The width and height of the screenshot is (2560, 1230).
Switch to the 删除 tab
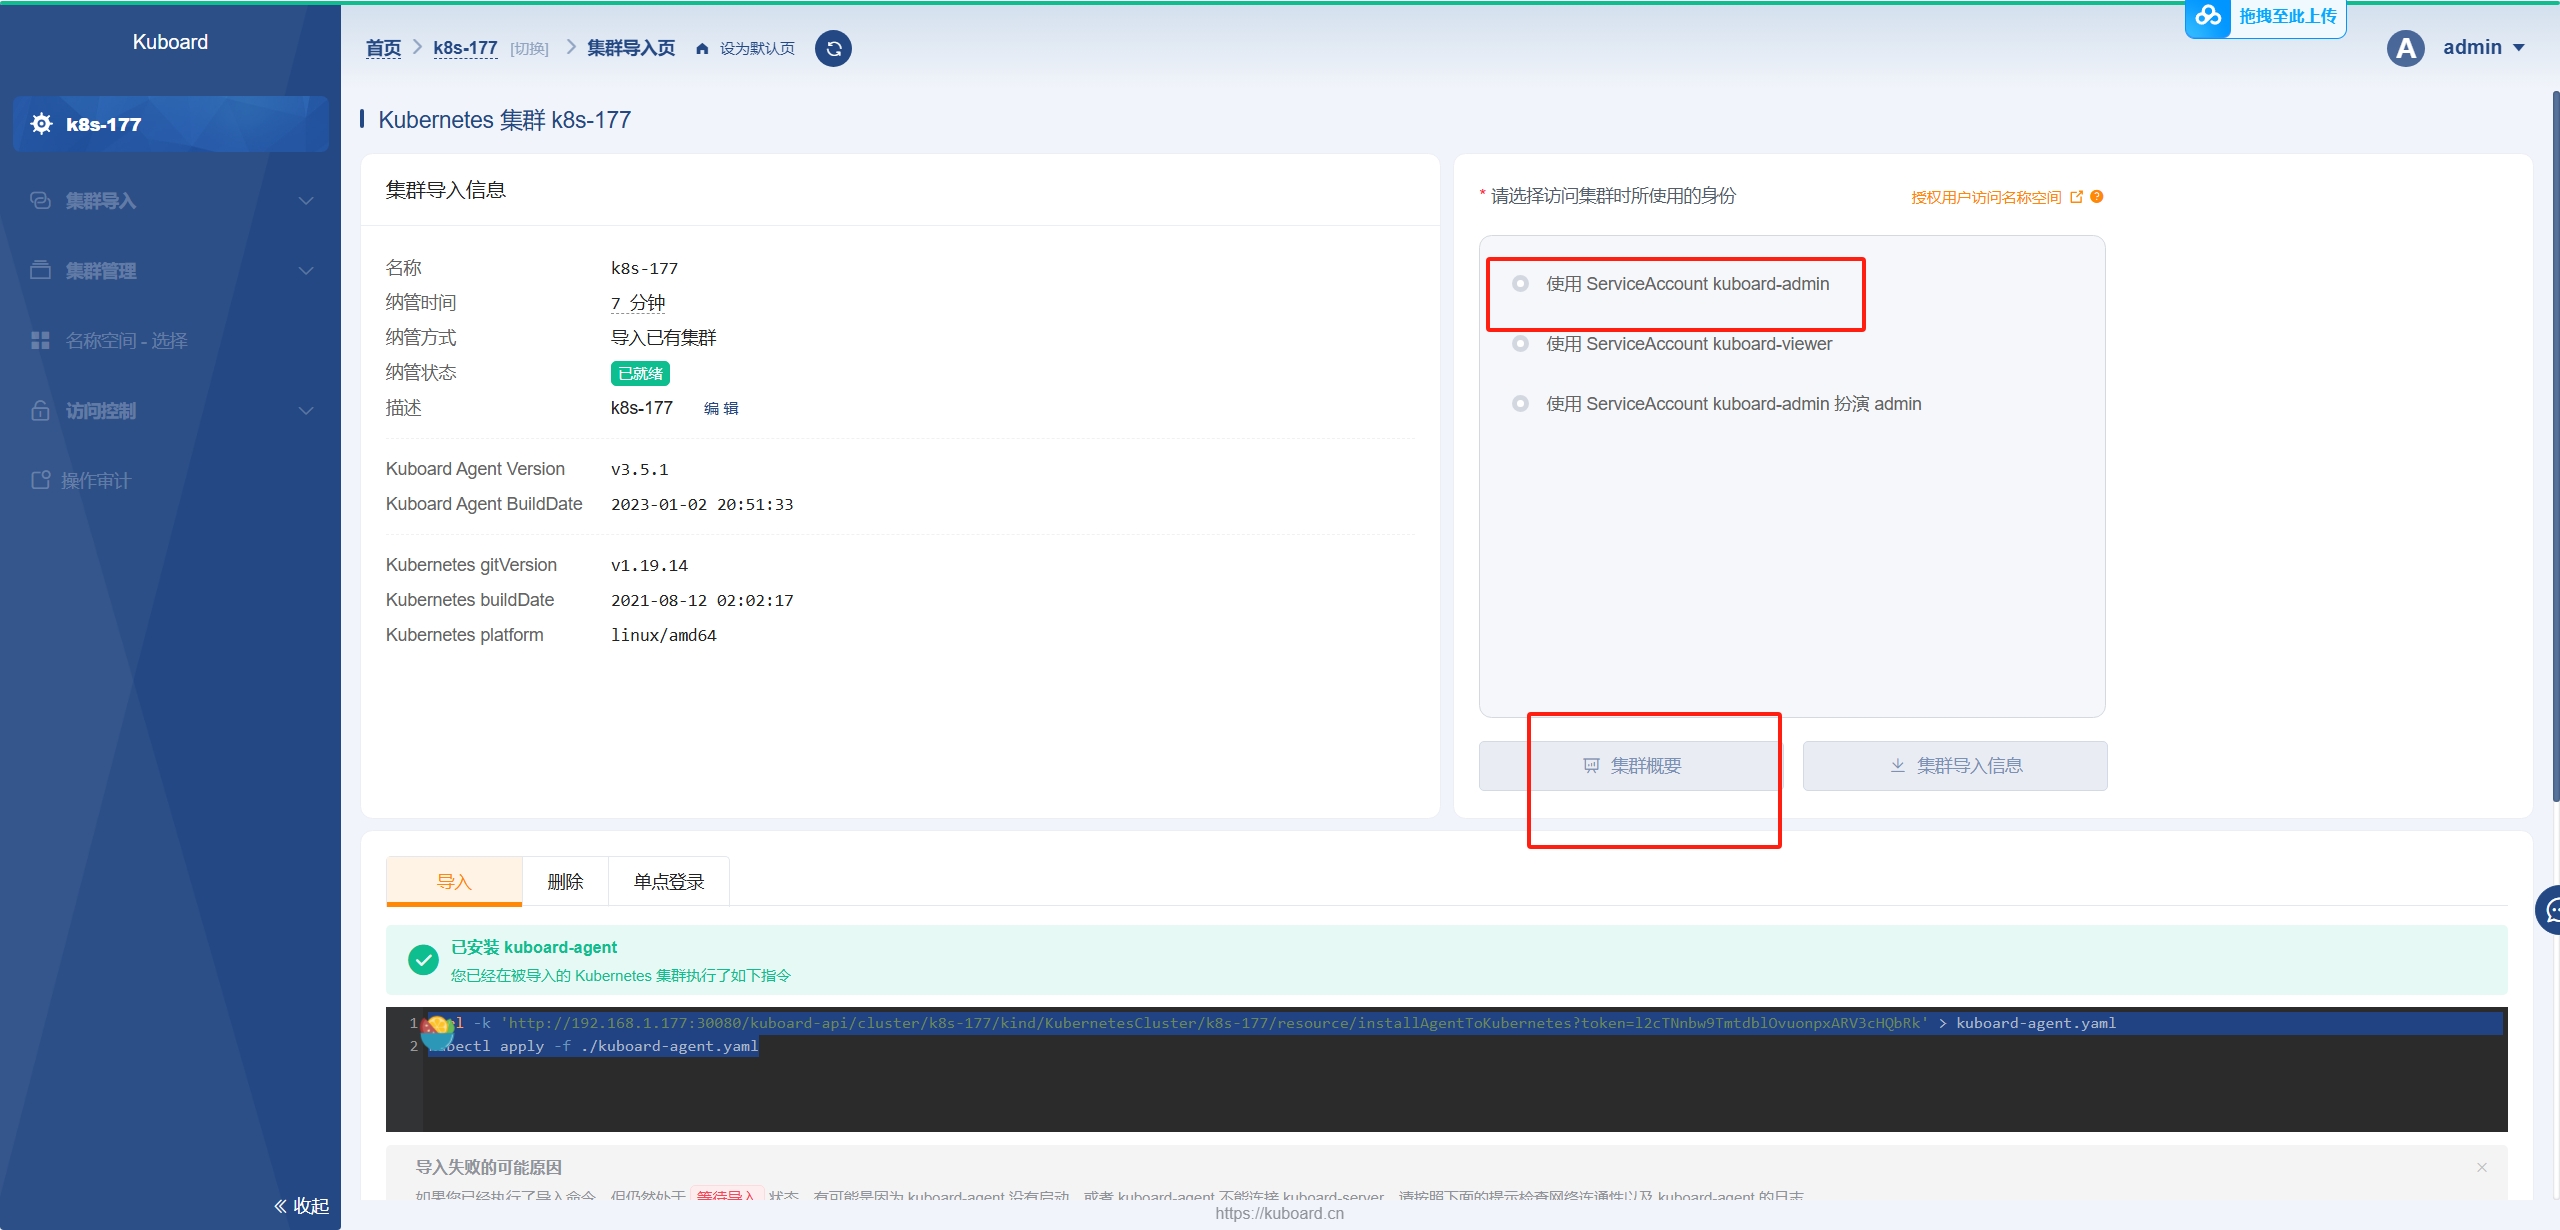pyautogui.click(x=565, y=881)
